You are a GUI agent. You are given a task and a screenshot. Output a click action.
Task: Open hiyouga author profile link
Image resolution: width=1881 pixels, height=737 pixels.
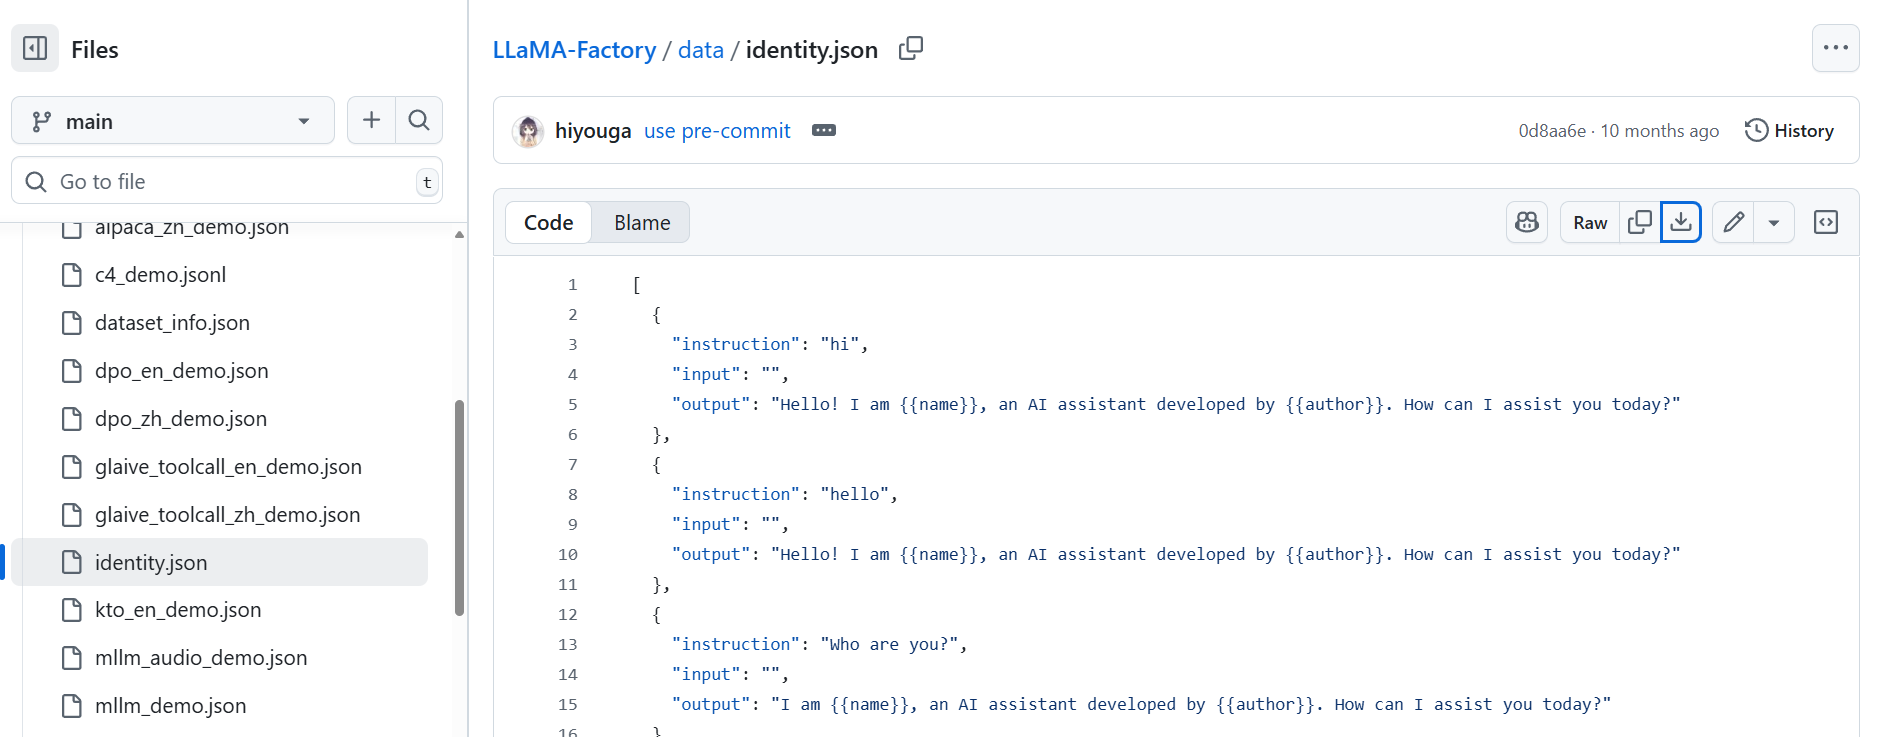593,131
